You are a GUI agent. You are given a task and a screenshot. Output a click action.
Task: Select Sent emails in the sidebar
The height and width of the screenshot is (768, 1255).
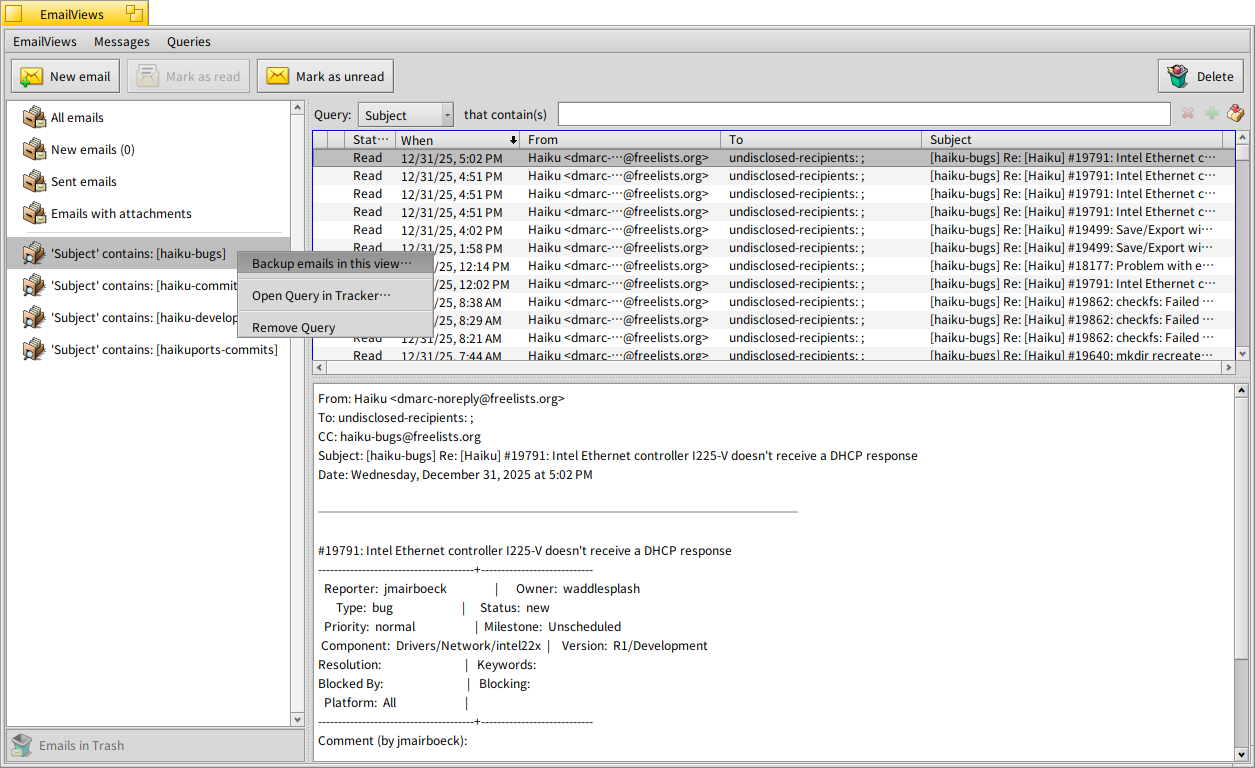(83, 182)
